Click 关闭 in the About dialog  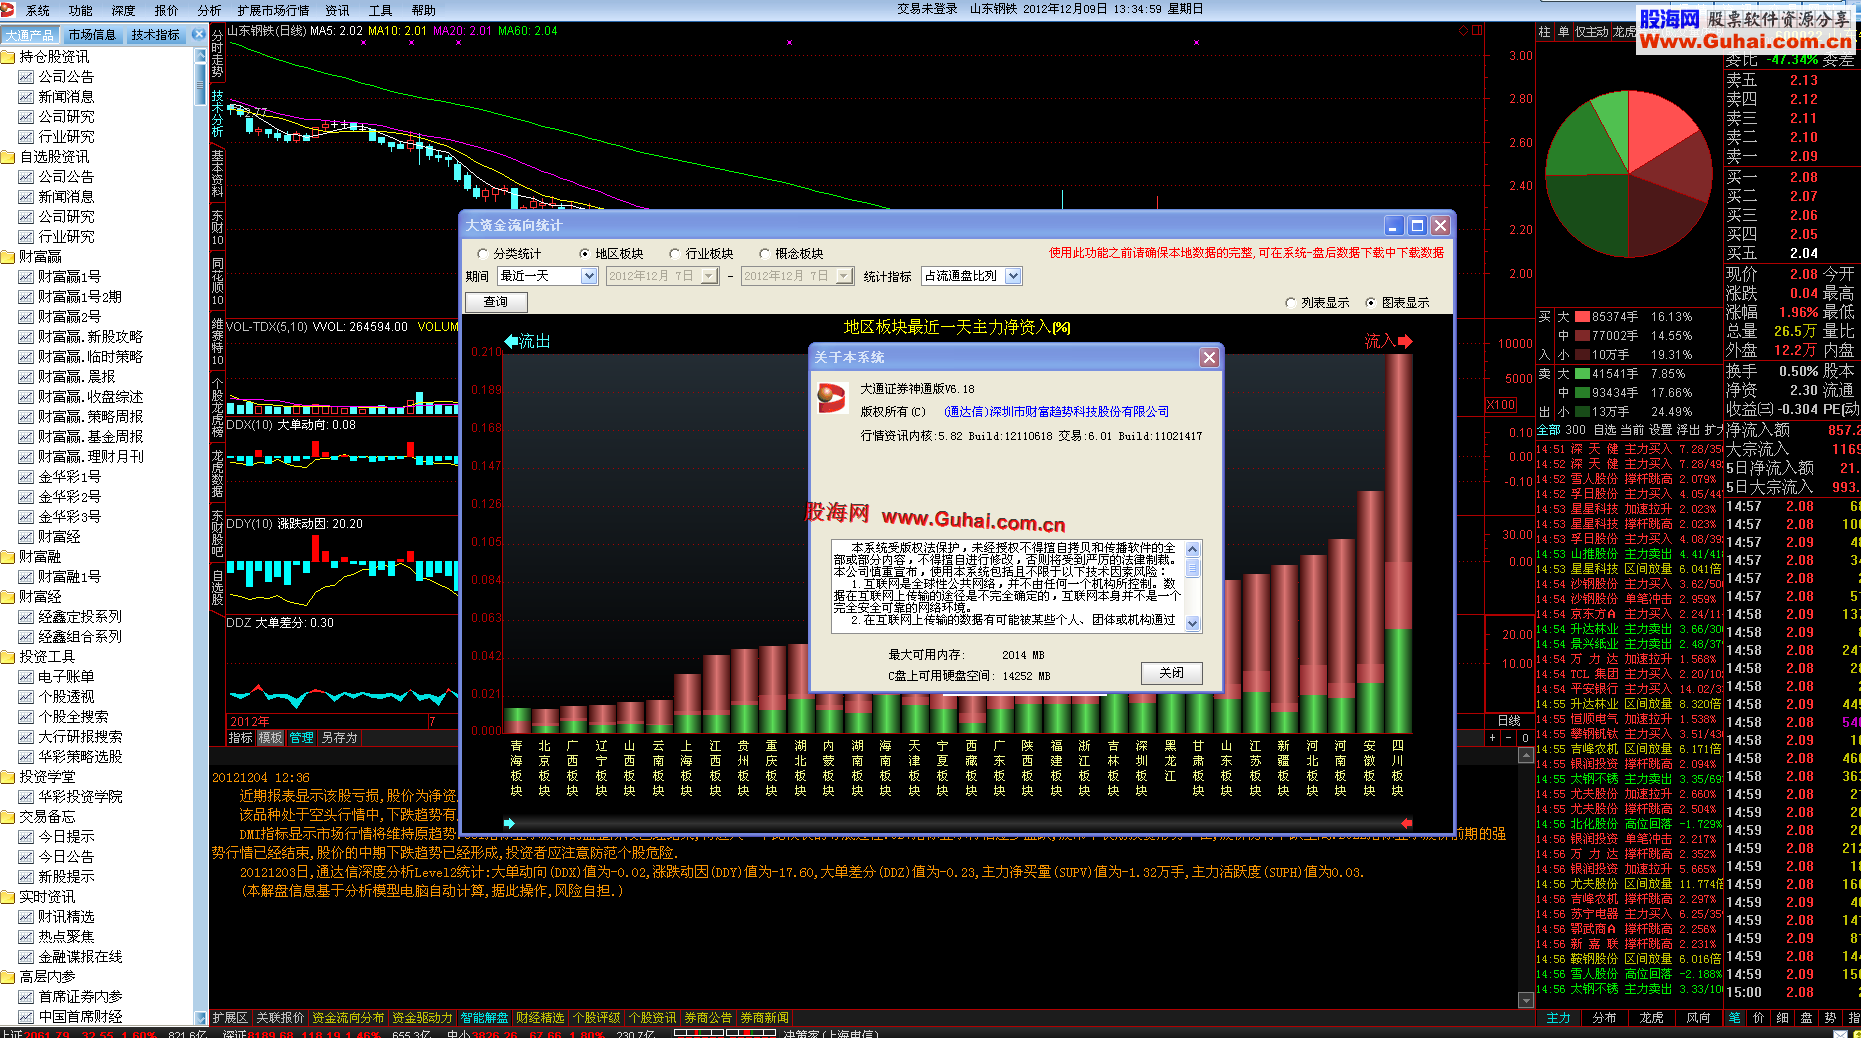(x=1171, y=673)
